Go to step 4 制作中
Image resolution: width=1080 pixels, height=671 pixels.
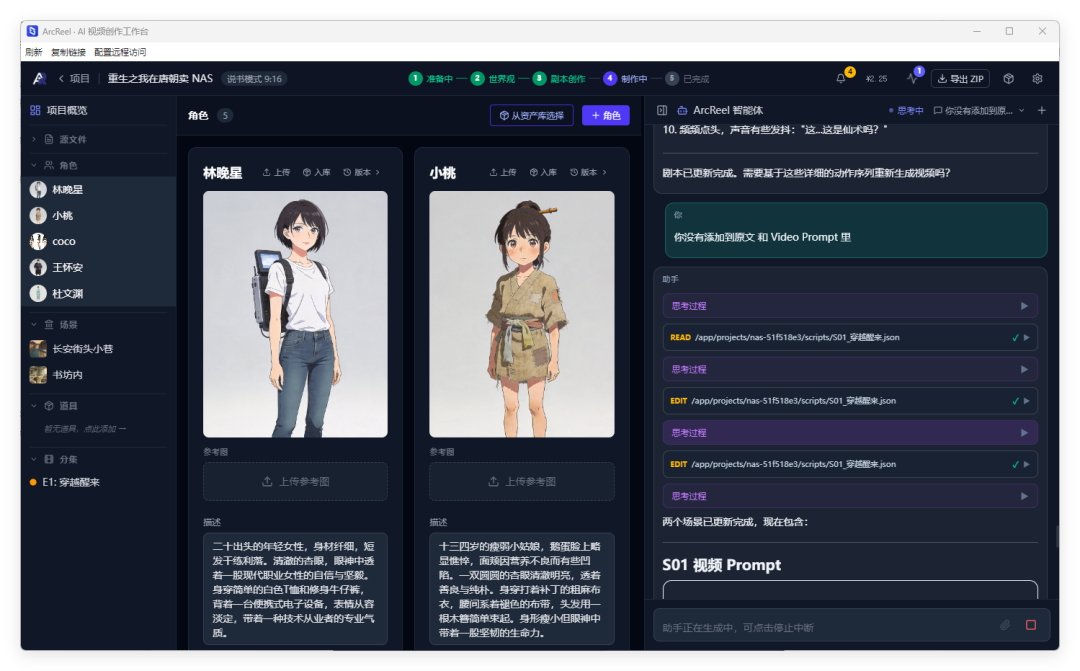pos(625,79)
